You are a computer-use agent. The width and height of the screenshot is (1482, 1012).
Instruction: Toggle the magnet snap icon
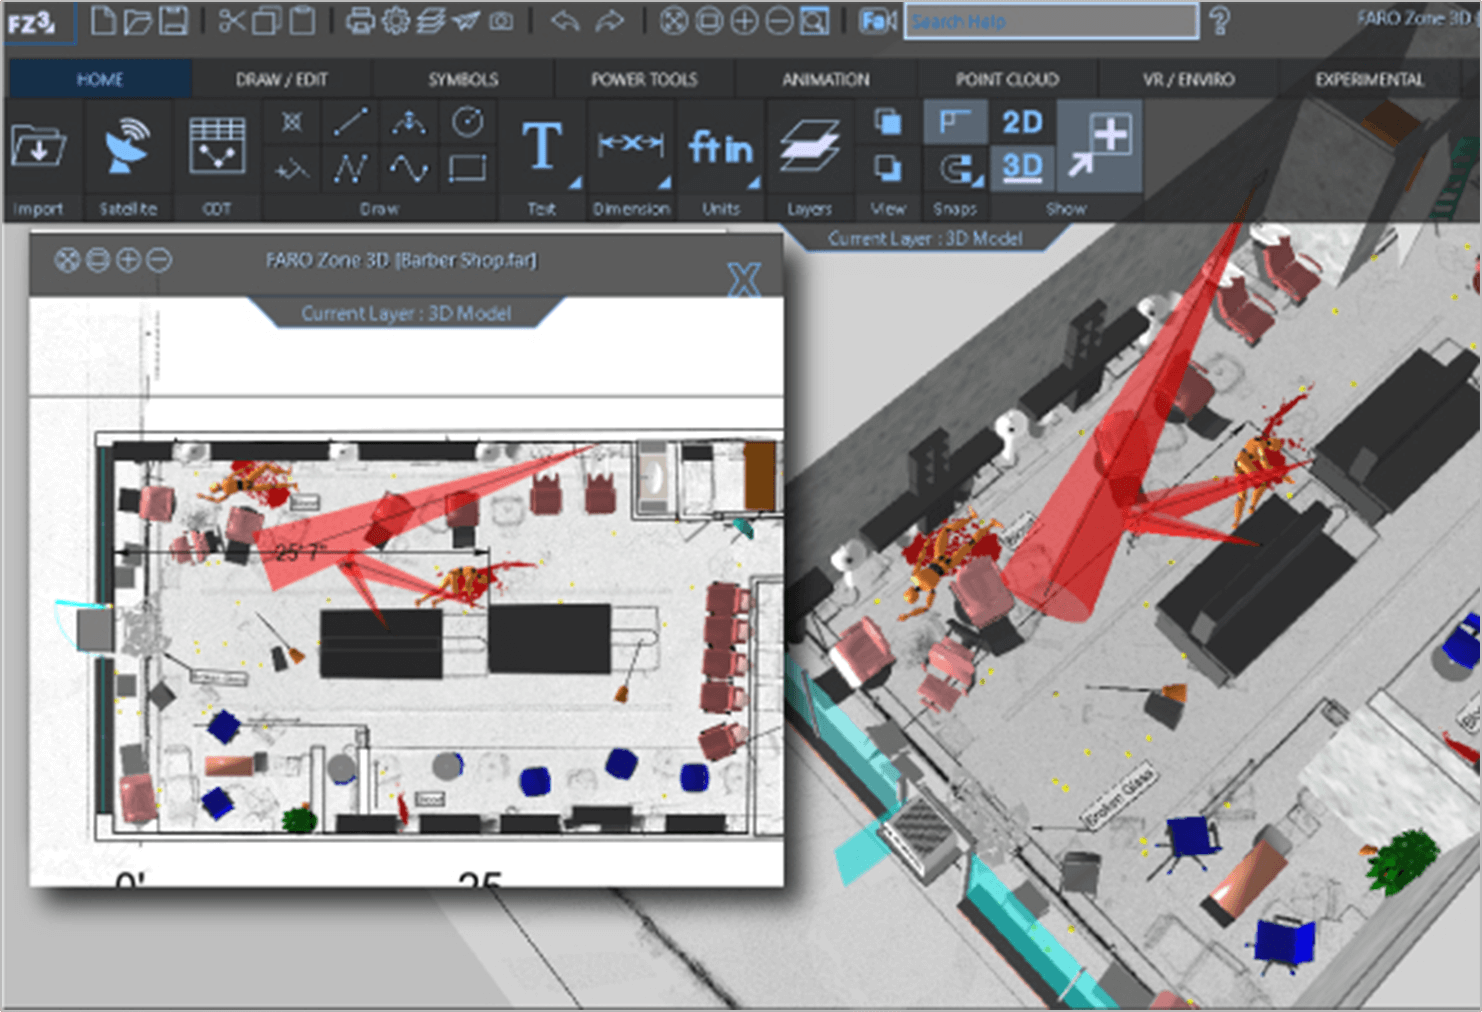pyautogui.click(x=957, y=169)
